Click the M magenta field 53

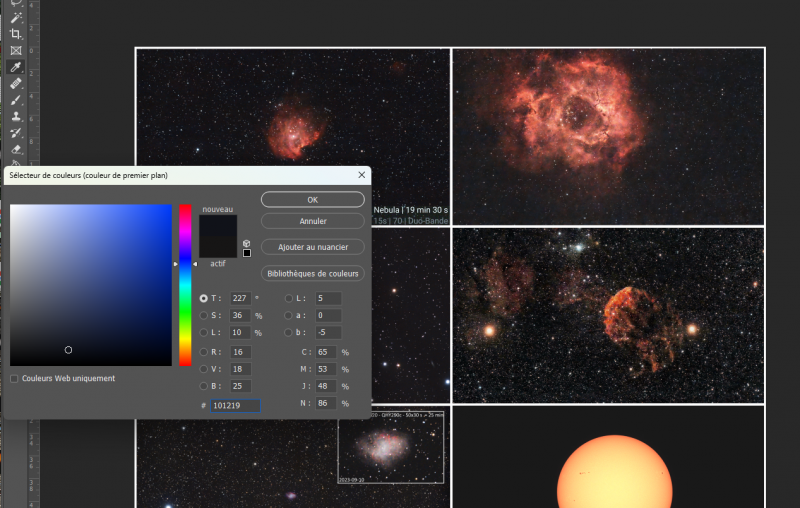pyautogui.click(x=326, y=369)
